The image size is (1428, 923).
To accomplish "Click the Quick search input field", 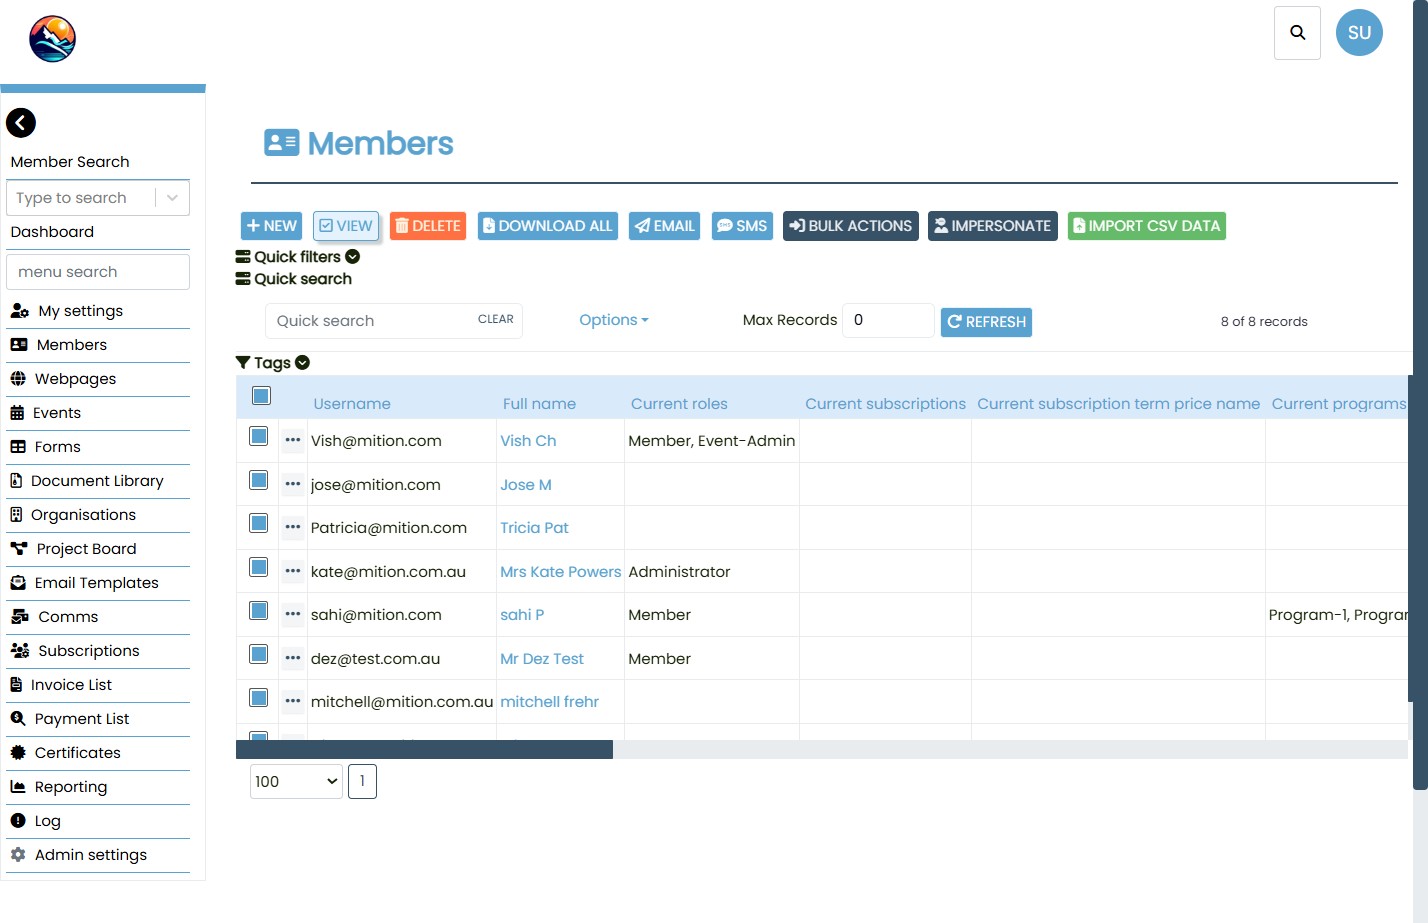I will [x=370, y=321].
